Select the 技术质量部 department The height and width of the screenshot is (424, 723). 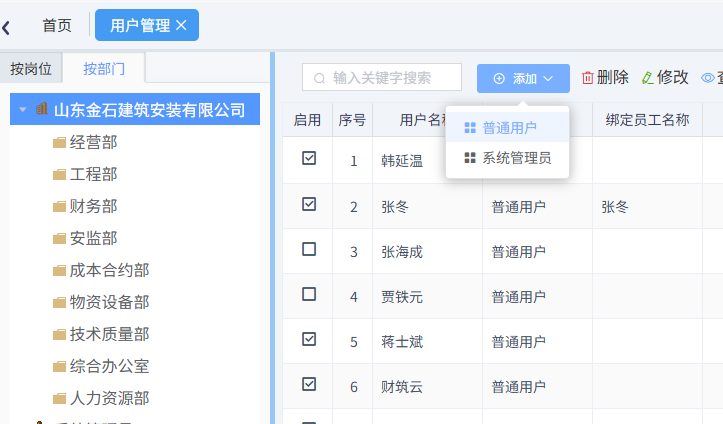[109, 335]
